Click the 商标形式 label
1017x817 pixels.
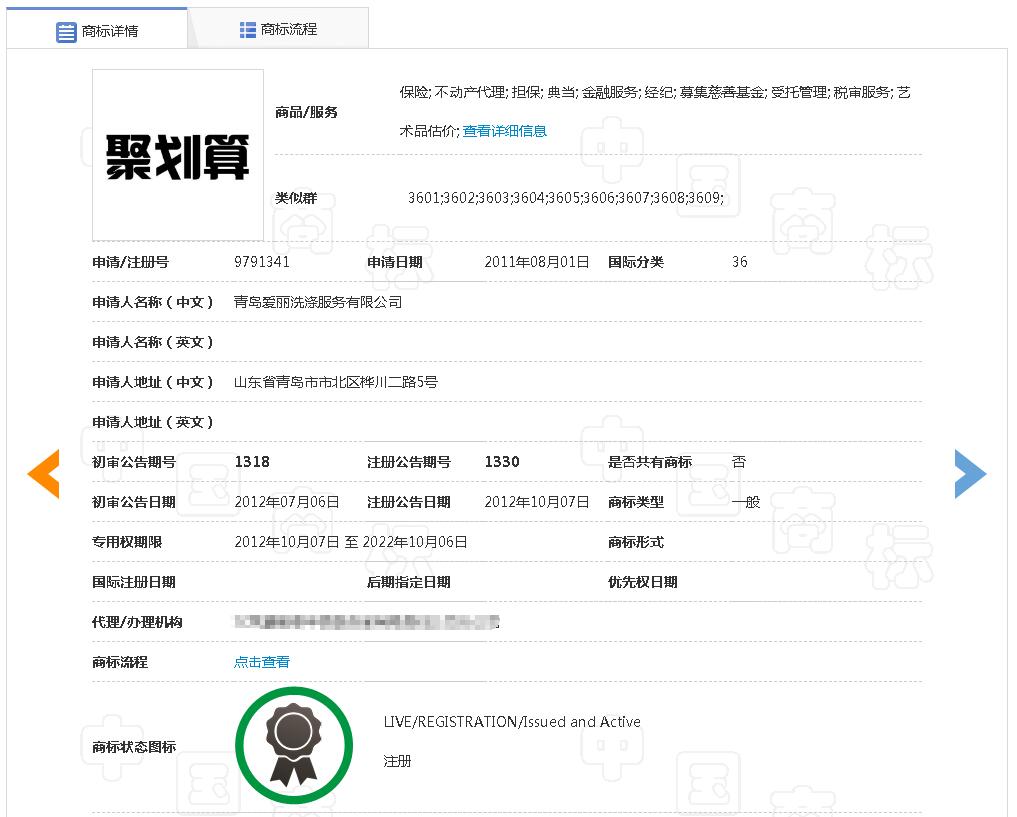[636, 542]
